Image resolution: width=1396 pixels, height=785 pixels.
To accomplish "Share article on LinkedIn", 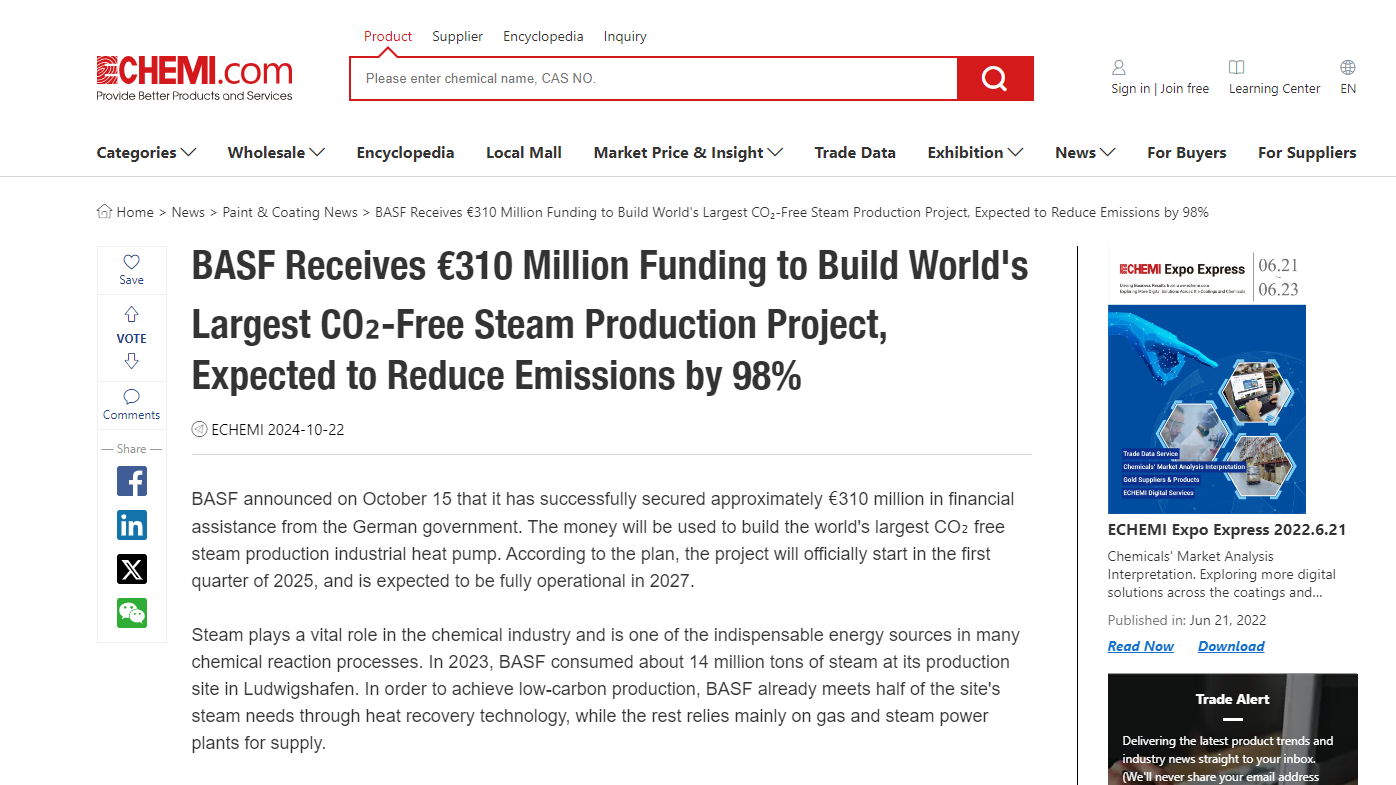I will pyautogui.click(x=132, y=525).
